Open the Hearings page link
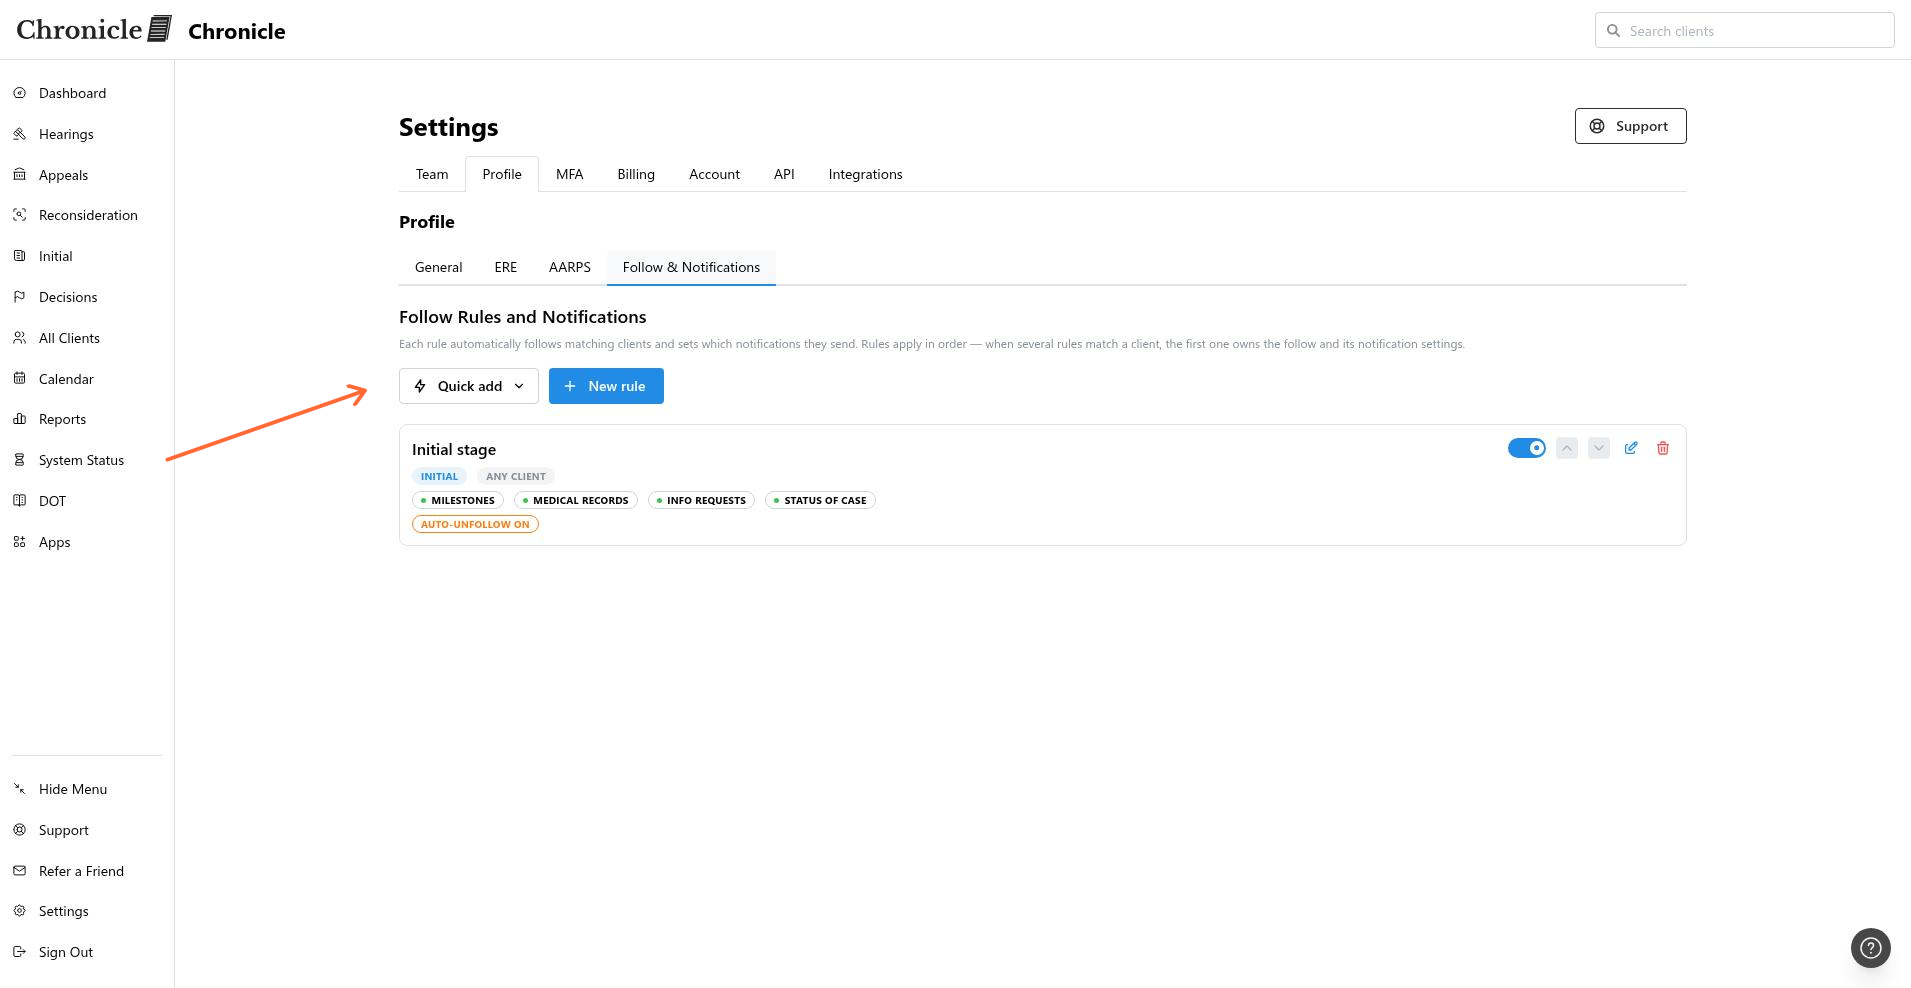The image size is (1911, 988). tap(66, 134)
